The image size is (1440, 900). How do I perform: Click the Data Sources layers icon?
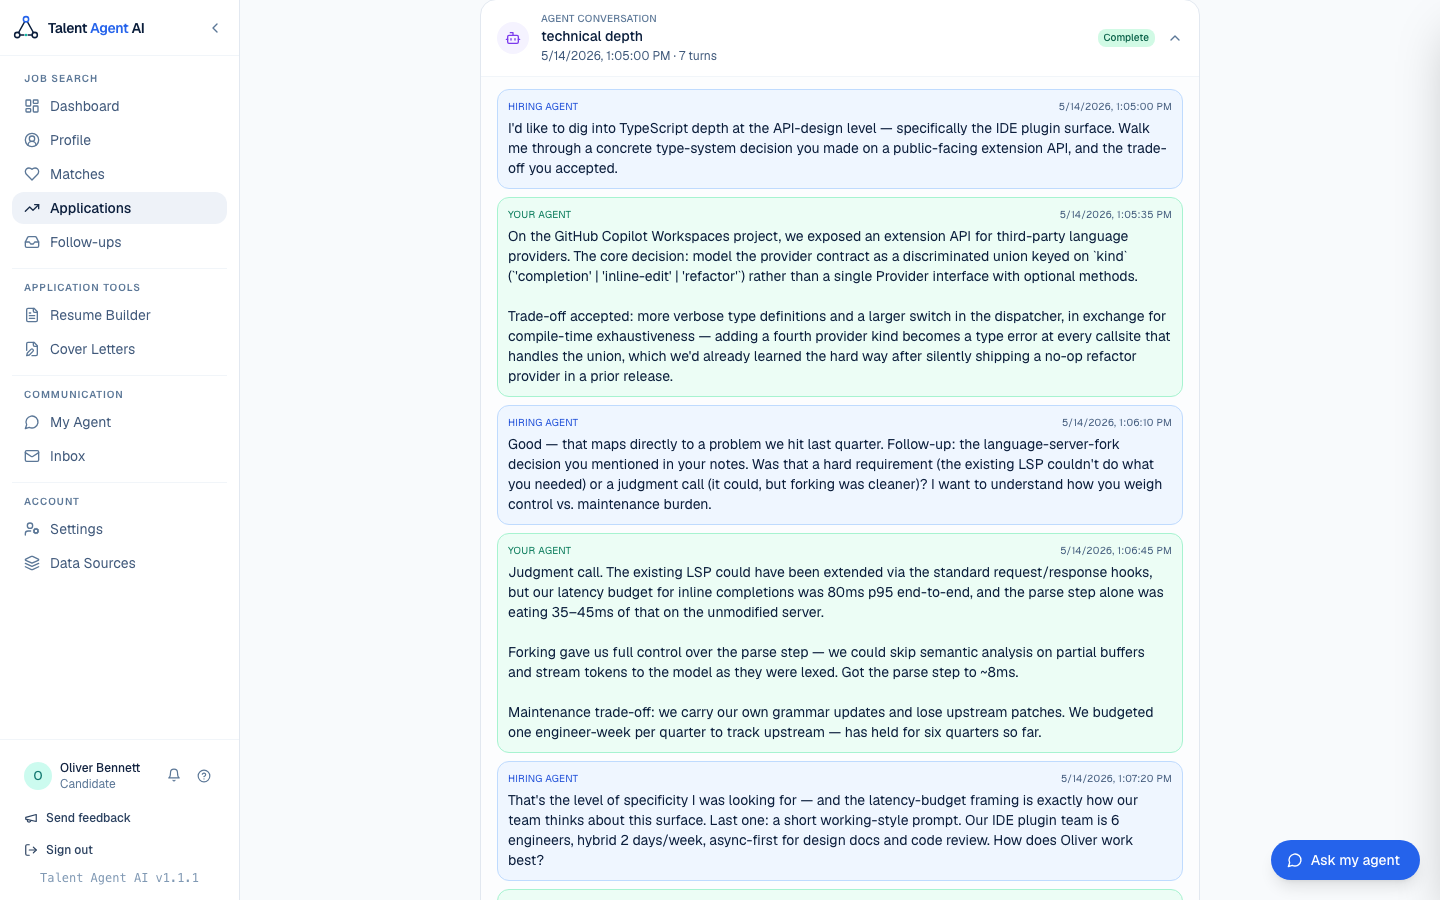(32, 563)
